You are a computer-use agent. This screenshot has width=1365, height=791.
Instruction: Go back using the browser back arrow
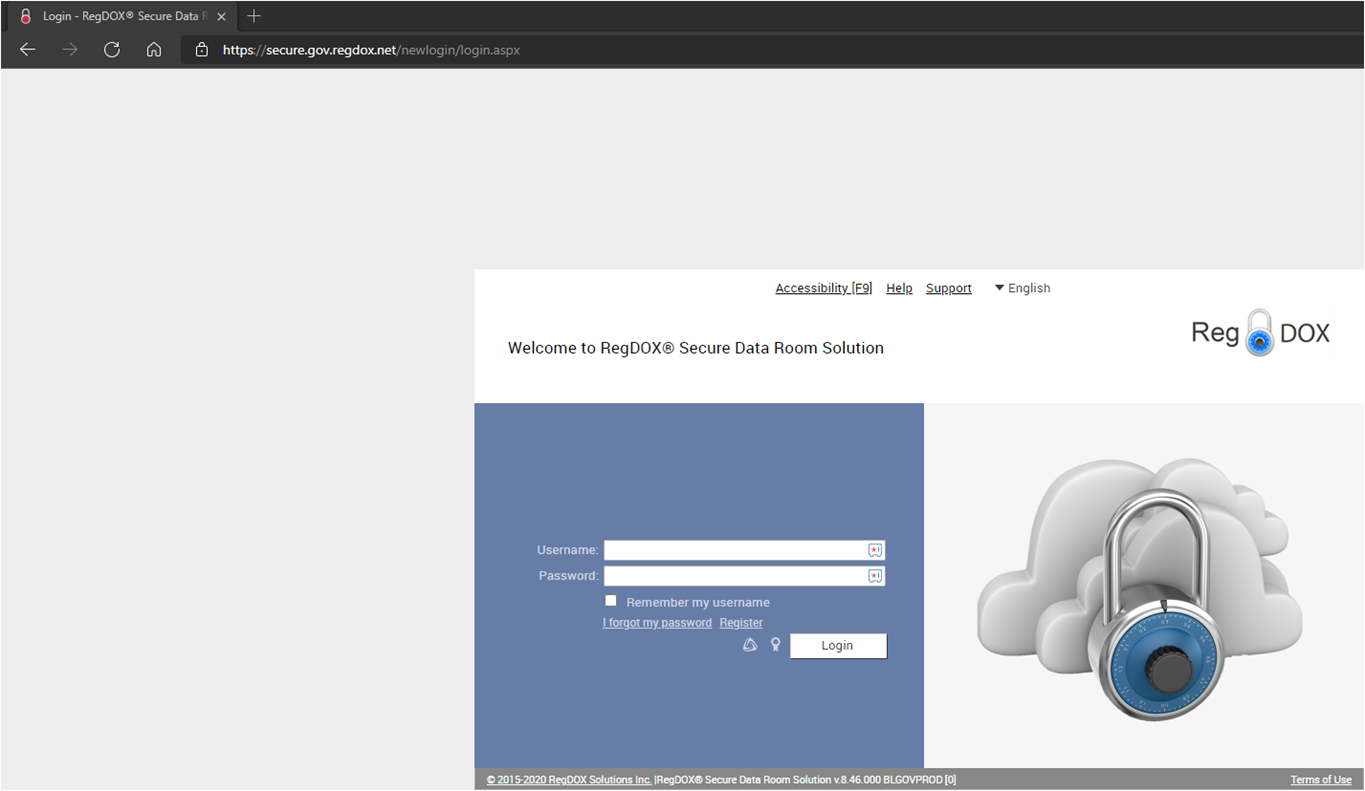coord(27,49)
